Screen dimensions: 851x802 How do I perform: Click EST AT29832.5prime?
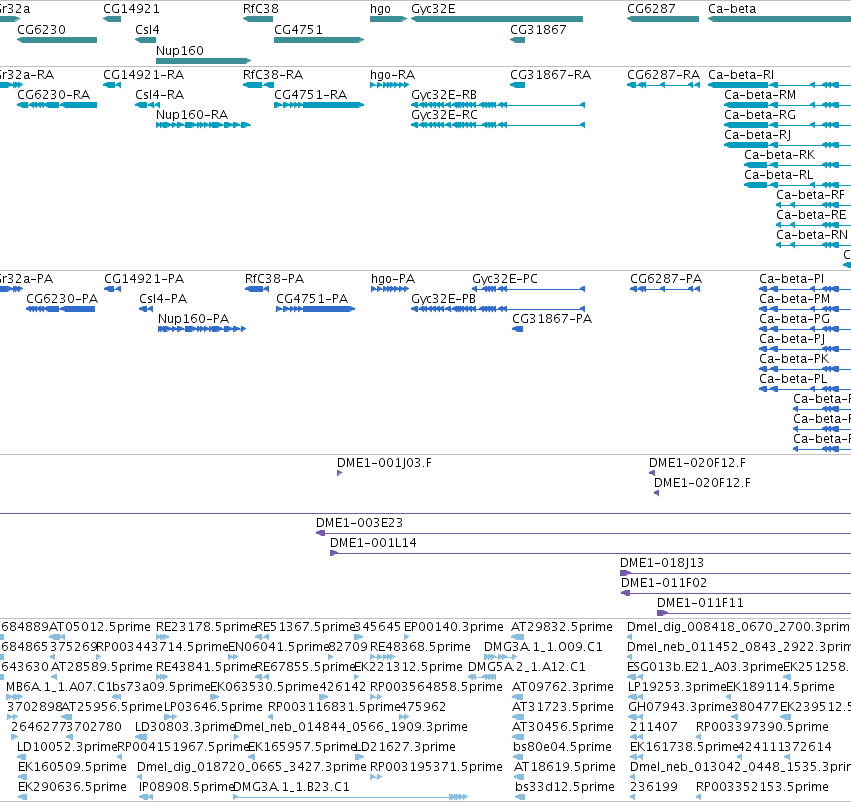click(562, 627)
